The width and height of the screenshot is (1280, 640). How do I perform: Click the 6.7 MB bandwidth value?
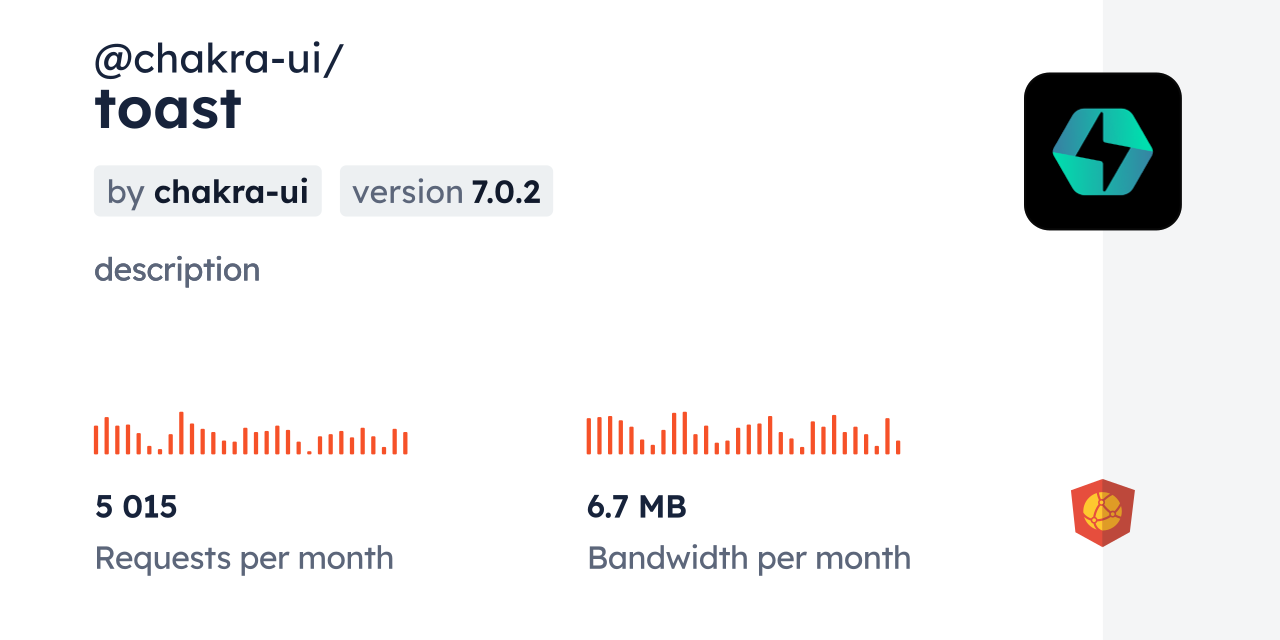636,507
